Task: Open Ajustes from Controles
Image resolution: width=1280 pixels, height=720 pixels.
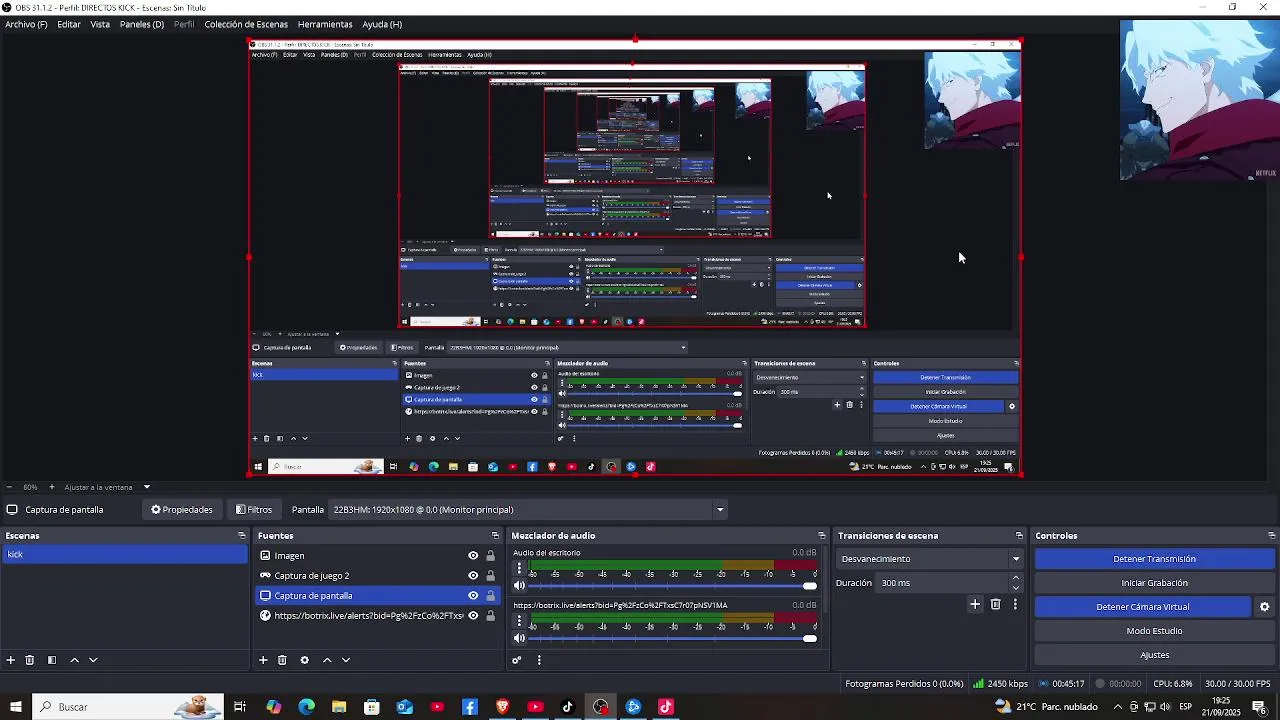Action: tap(1154, 655)
